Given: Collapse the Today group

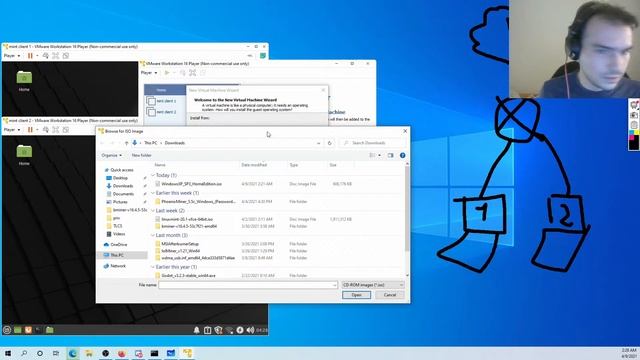Looking at the screenshot, I should 153,175.
